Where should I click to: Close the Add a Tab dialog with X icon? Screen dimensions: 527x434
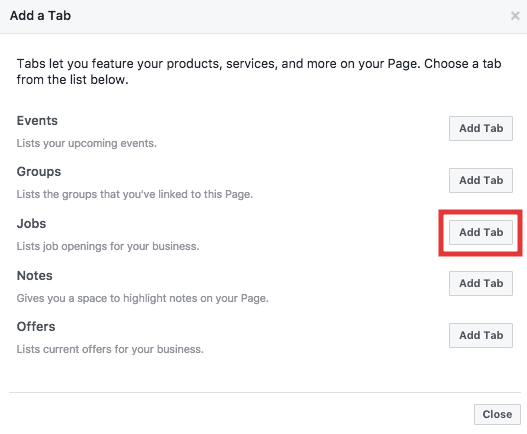pos(515,15)
